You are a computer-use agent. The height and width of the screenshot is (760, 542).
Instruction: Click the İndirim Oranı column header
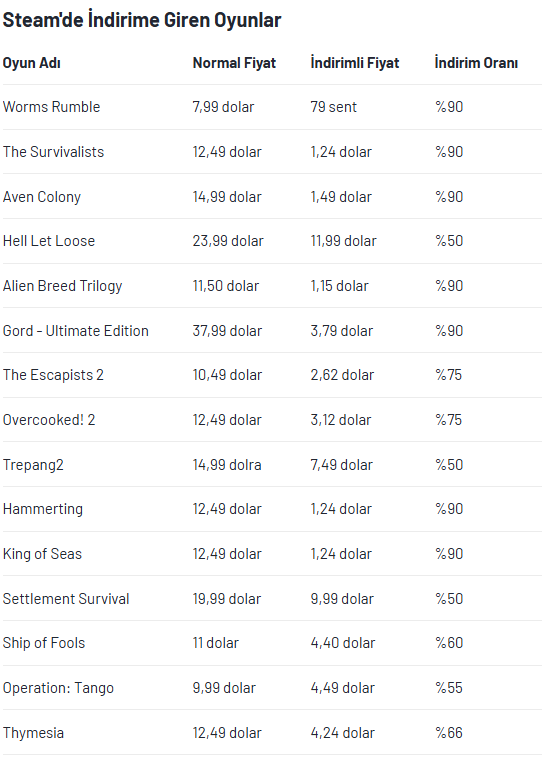pos(476,63)
